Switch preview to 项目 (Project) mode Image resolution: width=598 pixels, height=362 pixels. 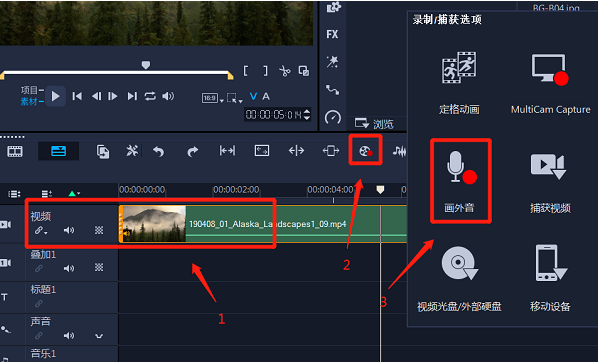[x=29, y=90]
